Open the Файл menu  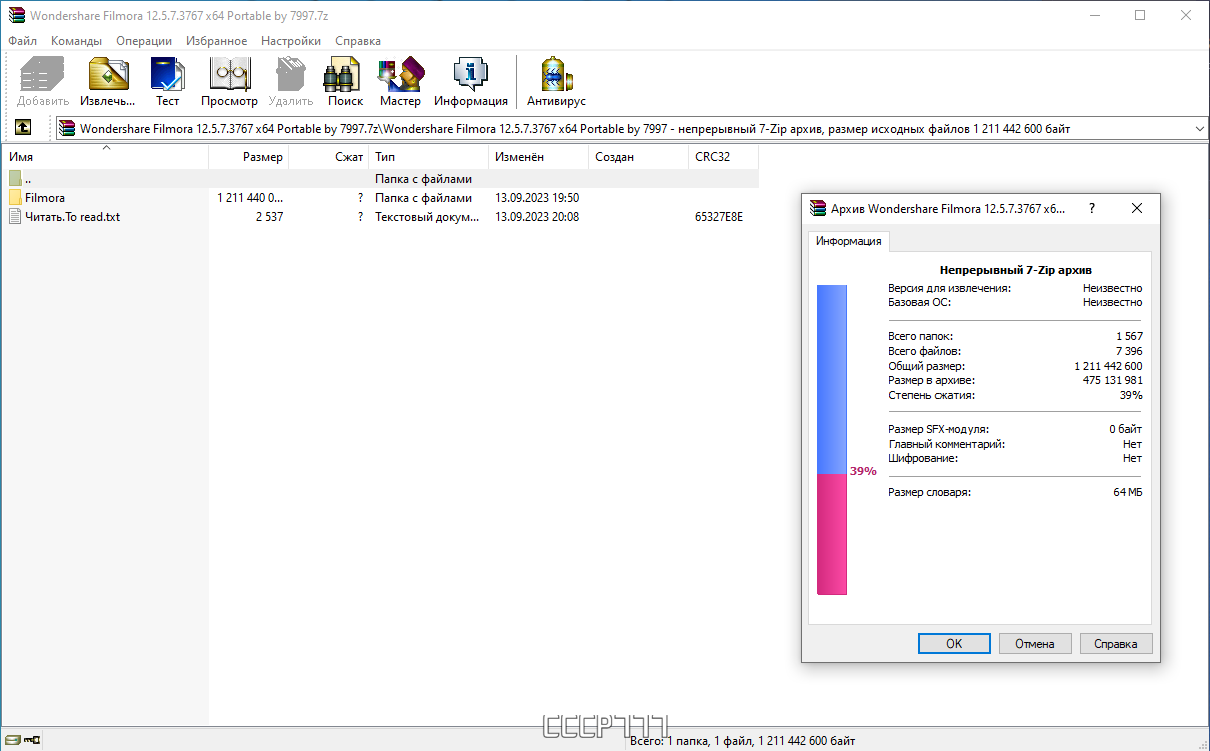coord(22,41)
